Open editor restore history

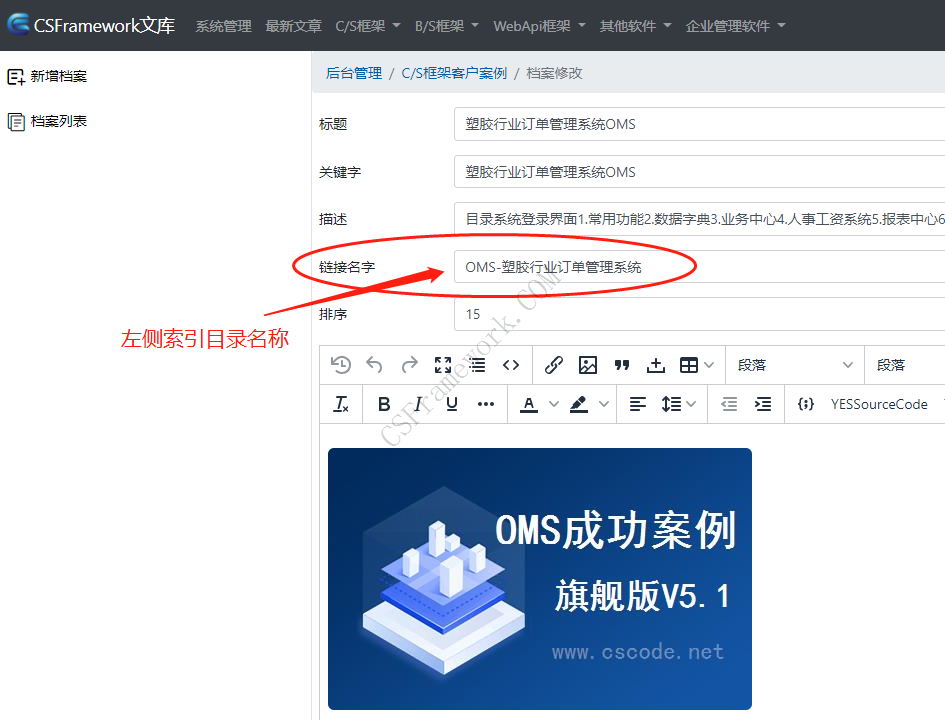pos(341,365)
